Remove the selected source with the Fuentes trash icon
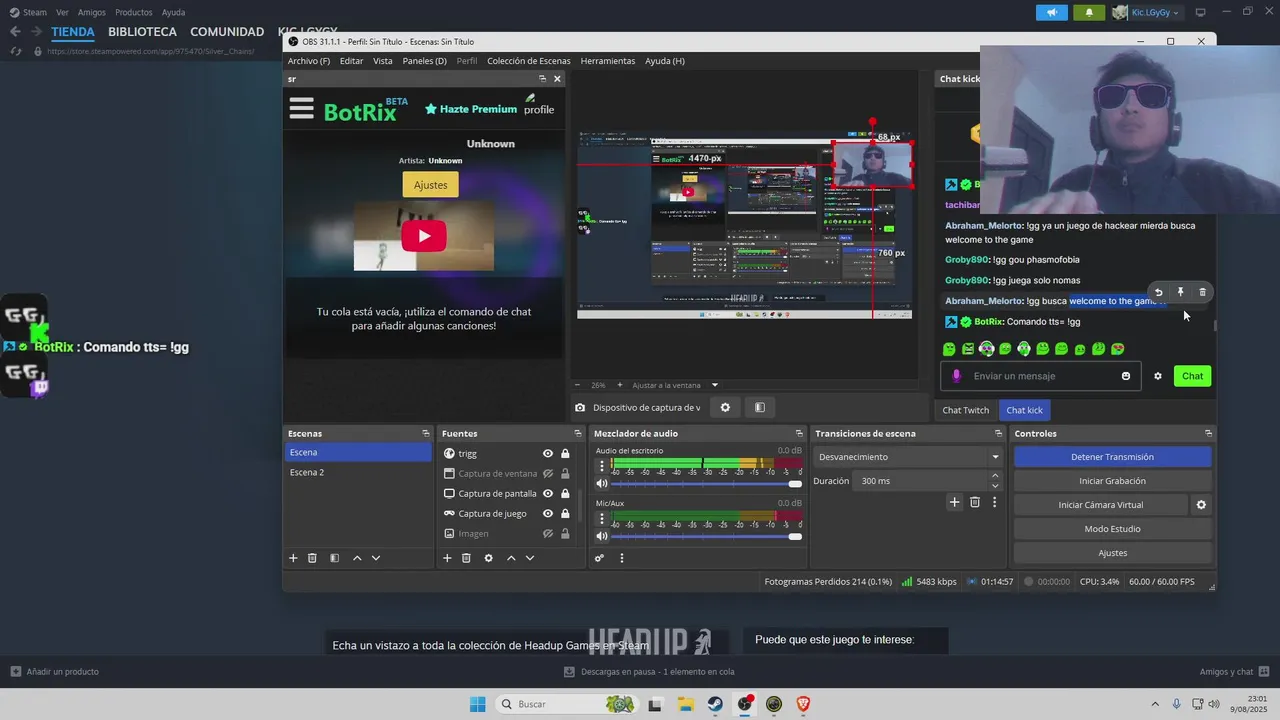The height and width of the screenshot is (720, 1280). [466, 558]
